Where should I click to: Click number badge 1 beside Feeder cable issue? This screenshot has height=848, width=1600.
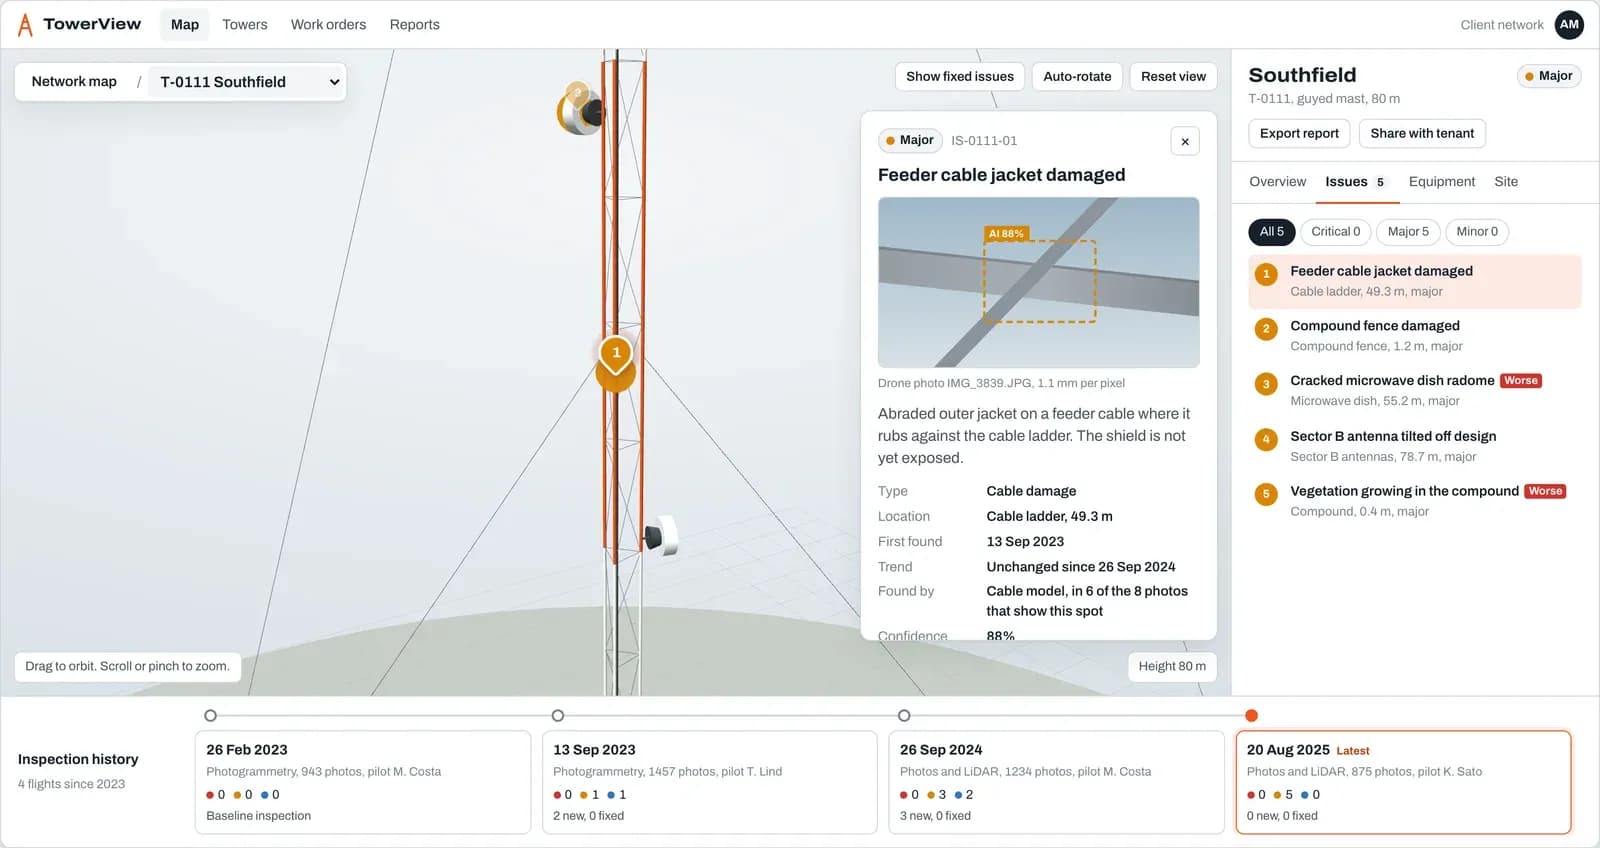click(x=1266, y=274)
